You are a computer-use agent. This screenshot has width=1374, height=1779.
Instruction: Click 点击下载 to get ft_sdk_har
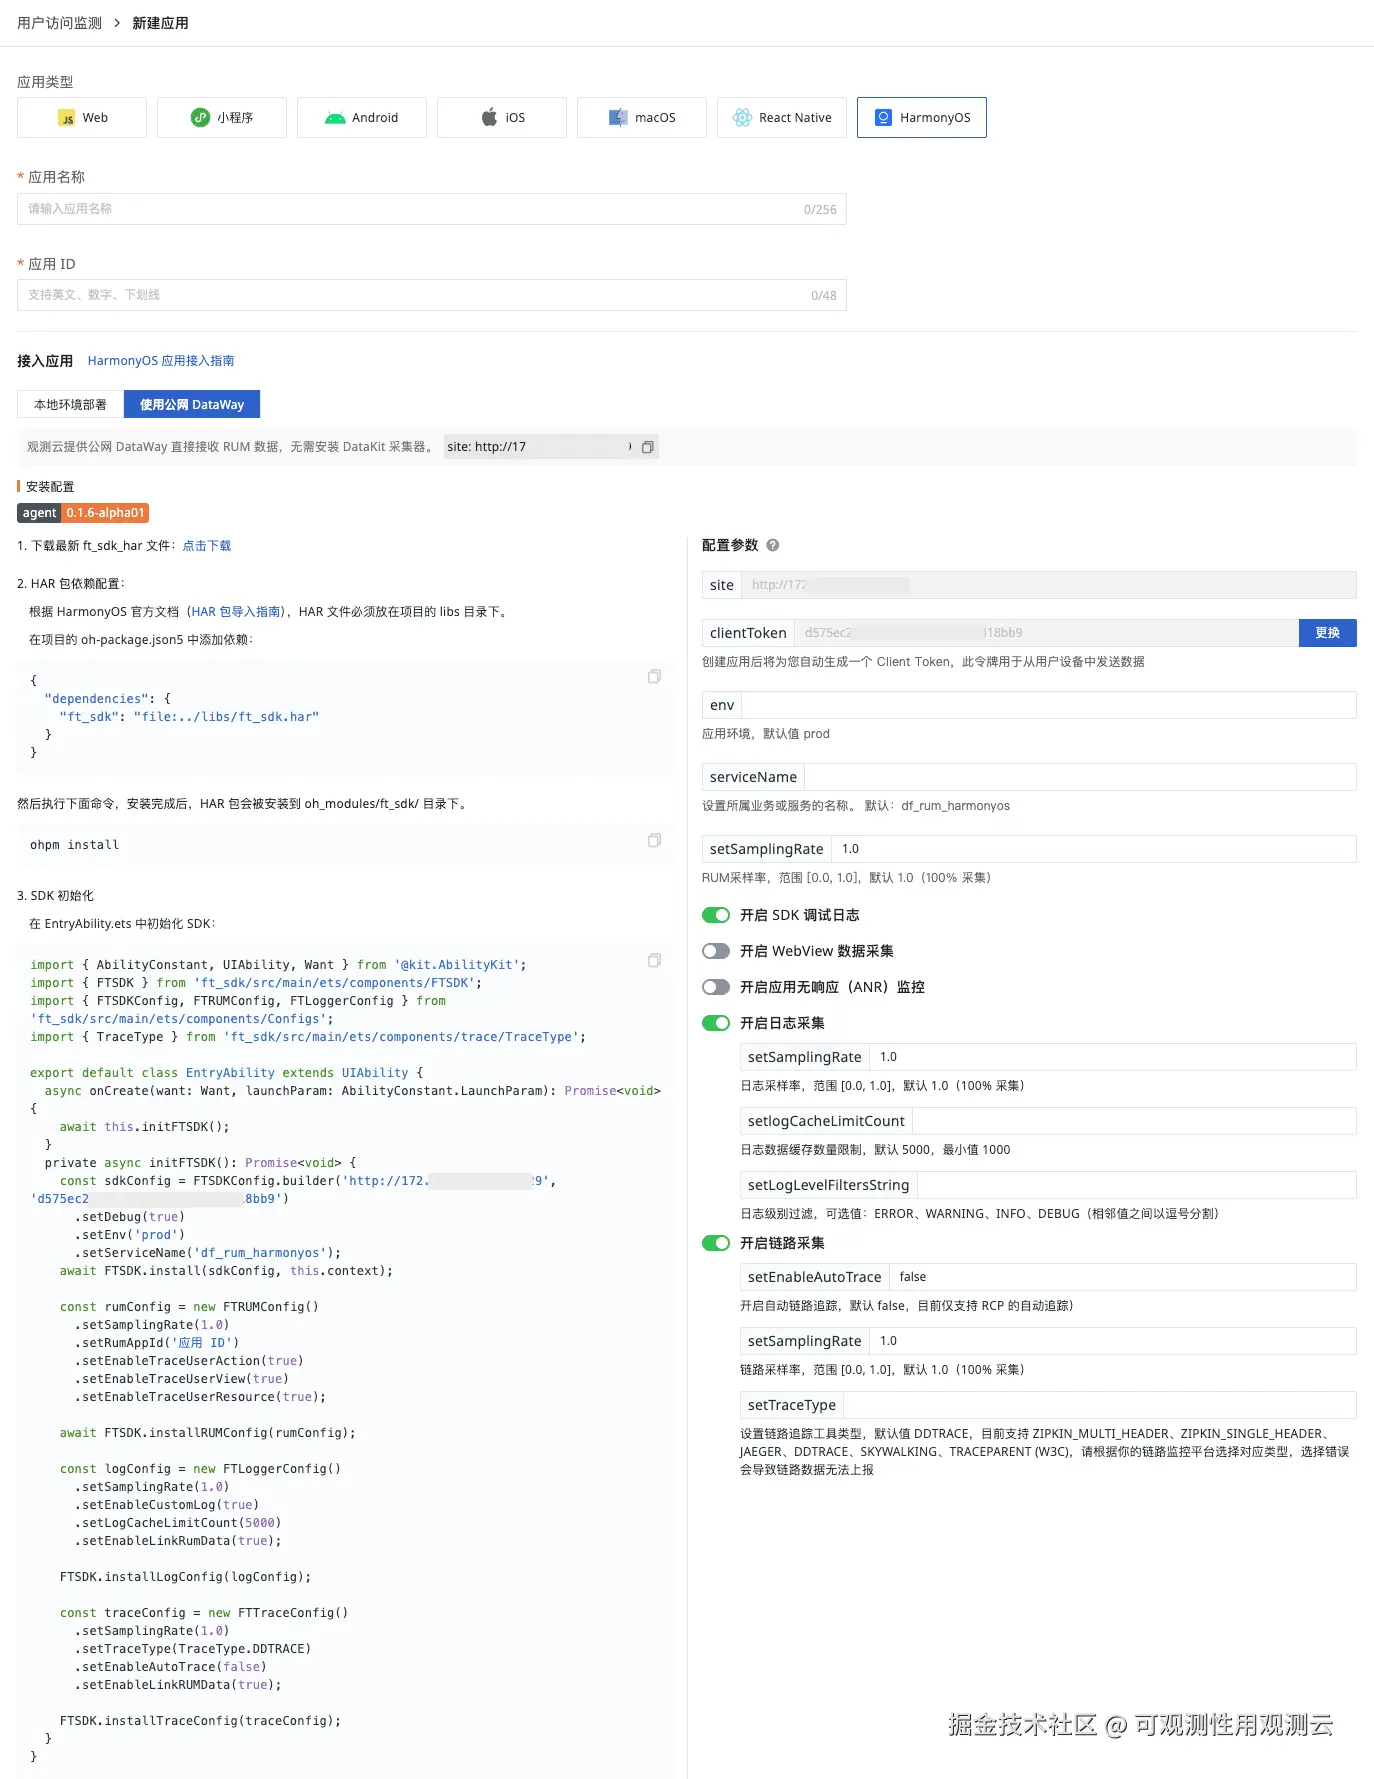click(x=207, y=546)
